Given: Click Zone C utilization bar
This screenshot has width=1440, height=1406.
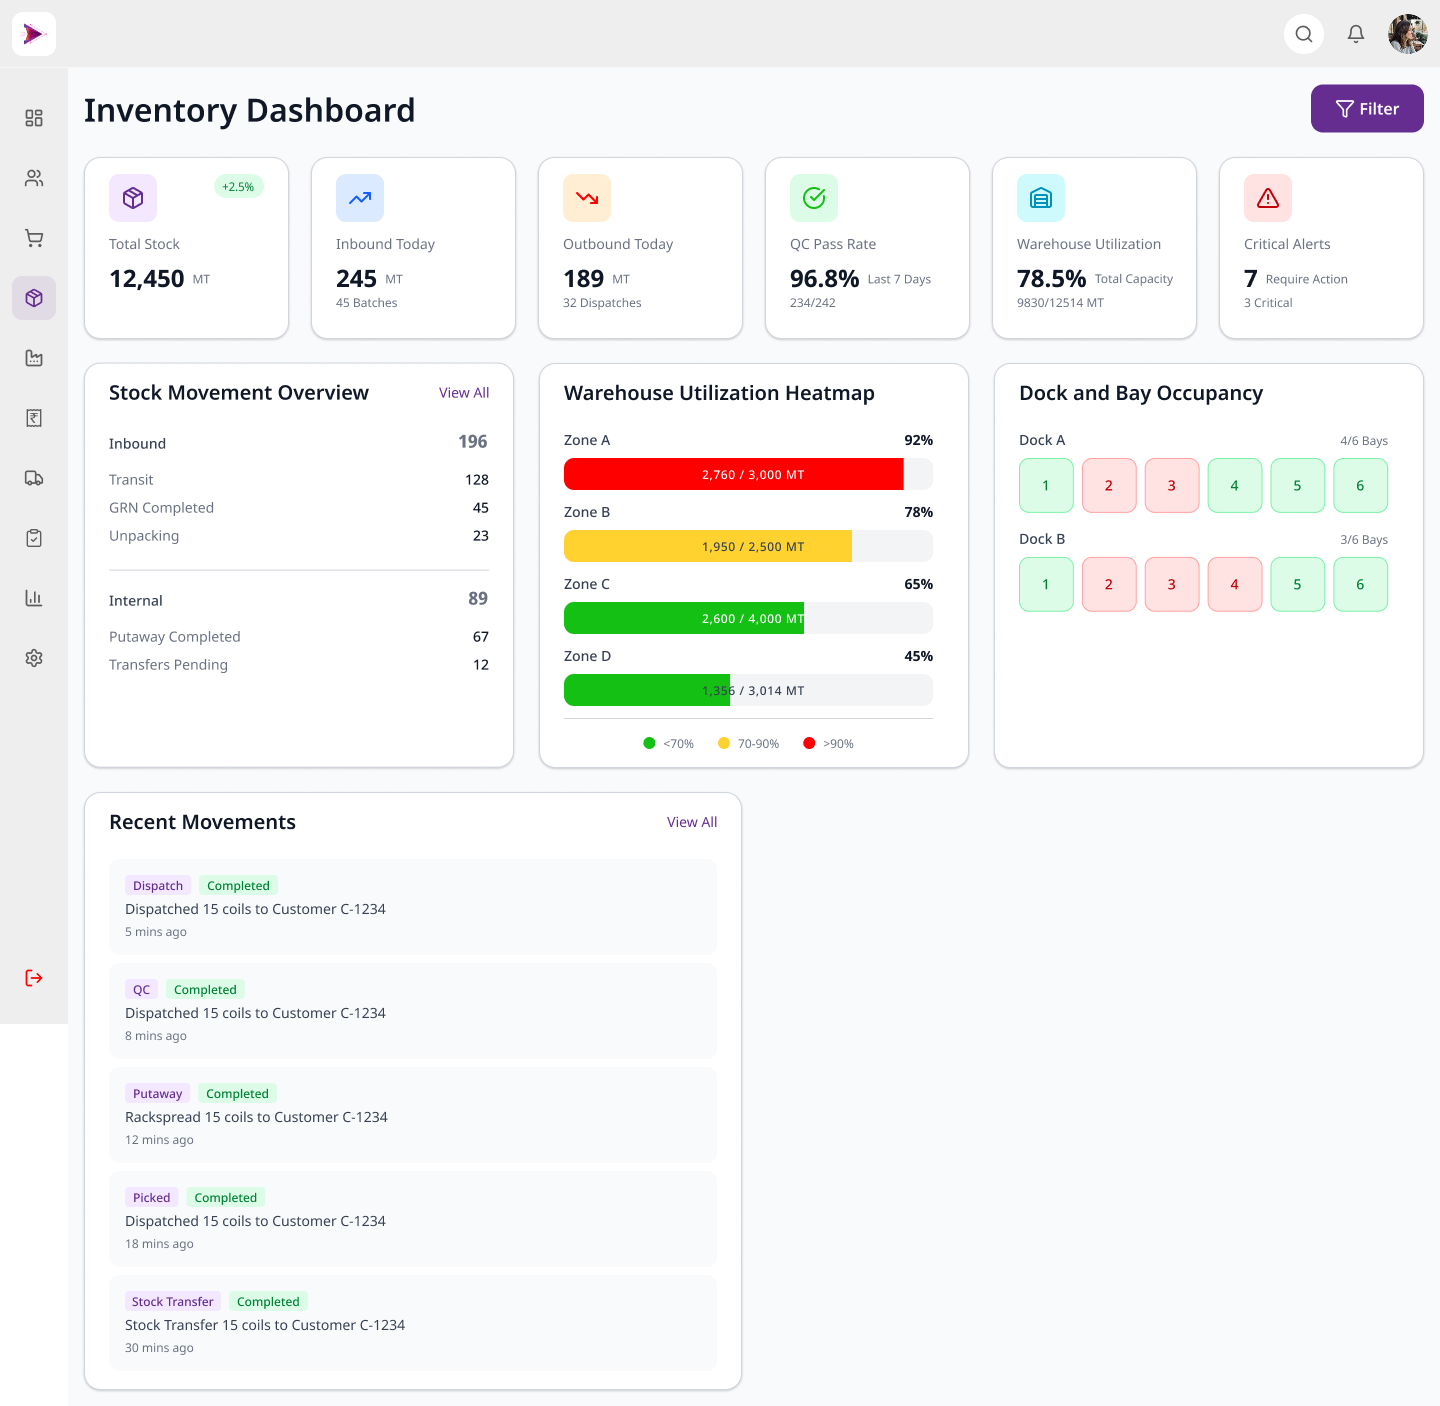Looking at the screenshot, I should 748,618.
